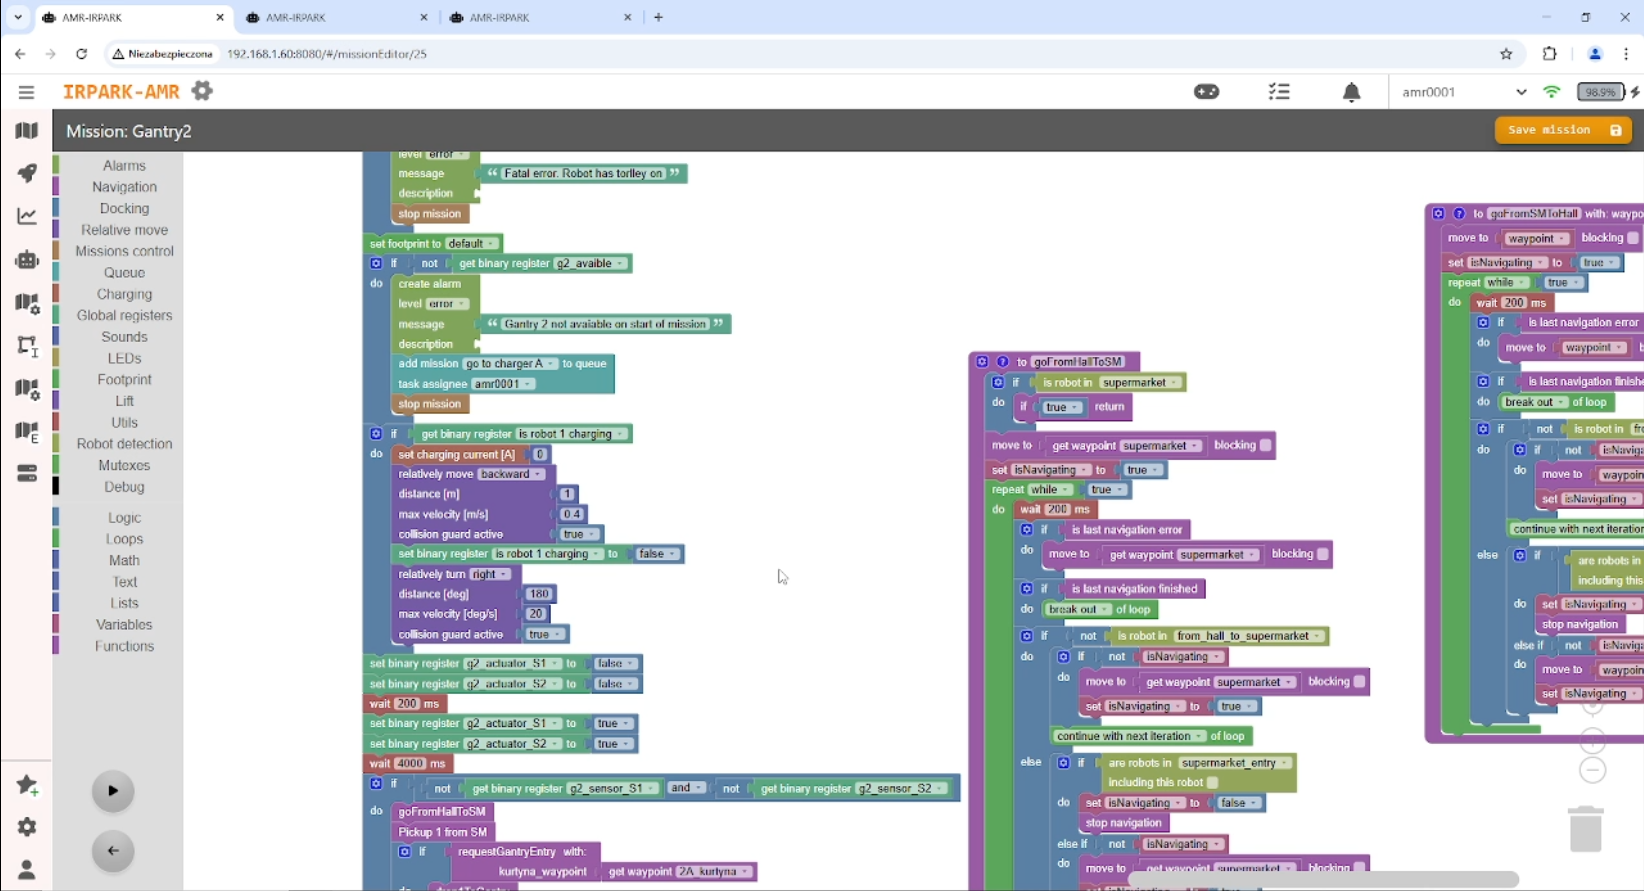Open the g2_avaible register dropdown
The image size is (1644, 891).
591,264
